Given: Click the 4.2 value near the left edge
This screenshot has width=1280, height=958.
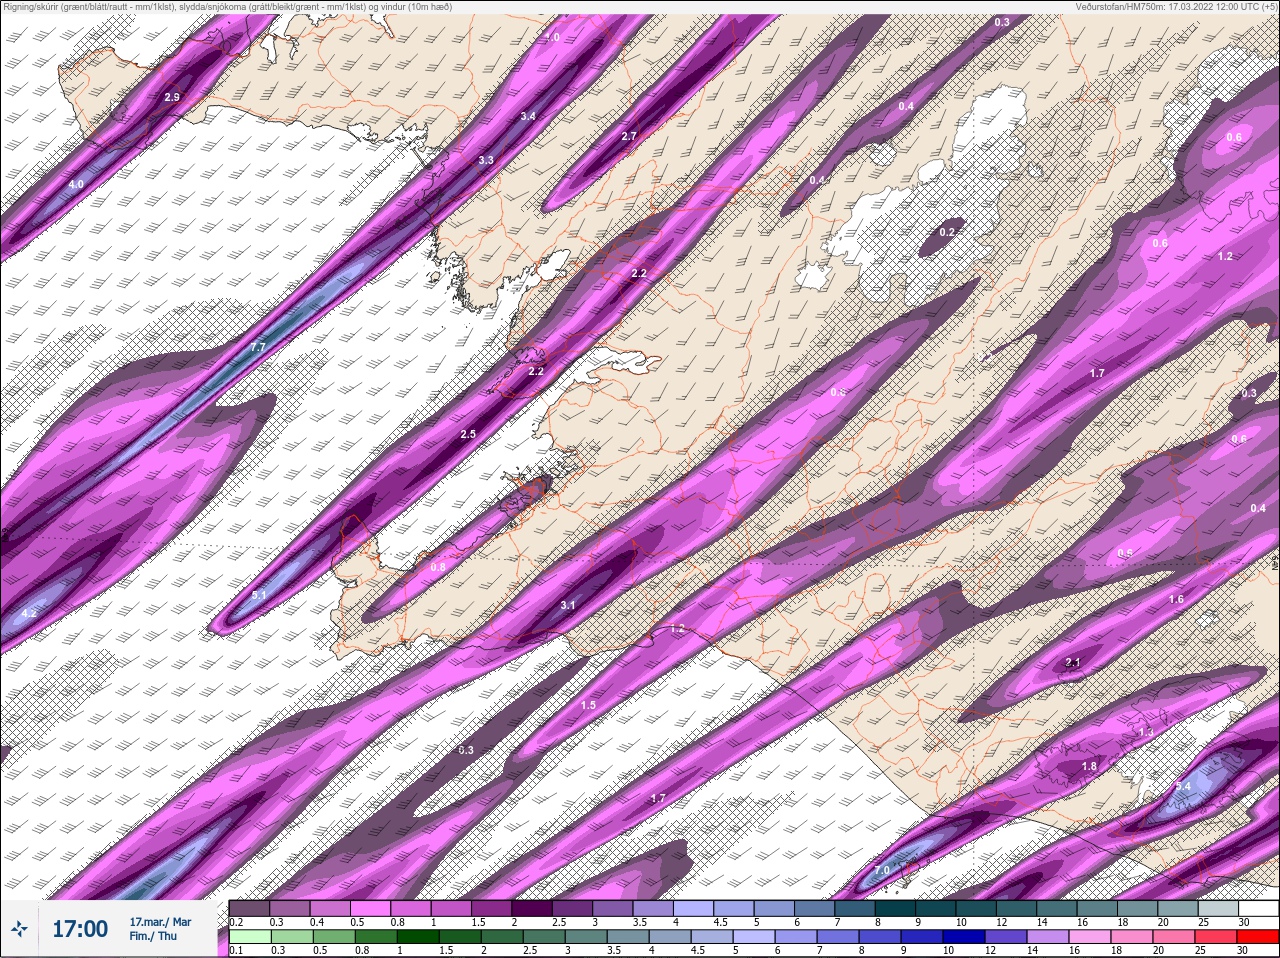Looking at the screenshot, I should click(x=29, y=613).
